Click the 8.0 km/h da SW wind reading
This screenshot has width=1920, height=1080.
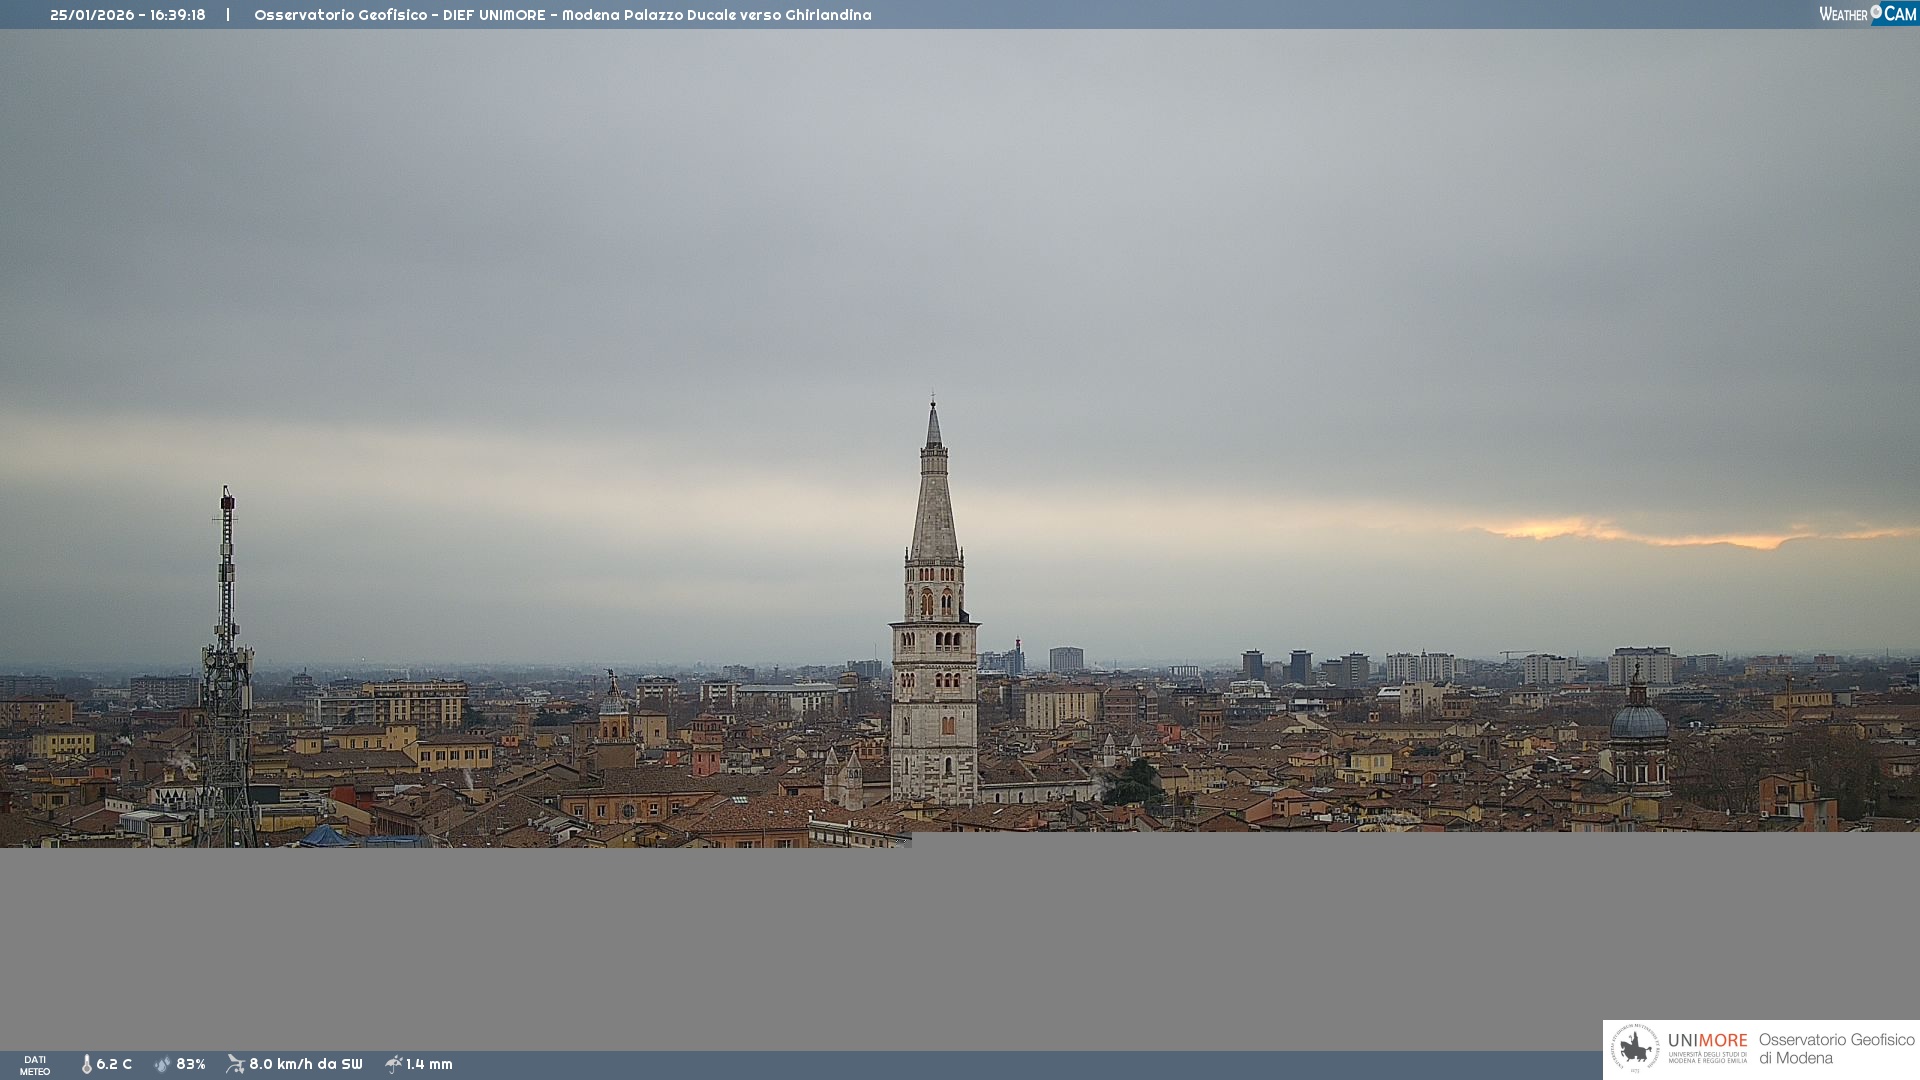(x=306, y=1064)
